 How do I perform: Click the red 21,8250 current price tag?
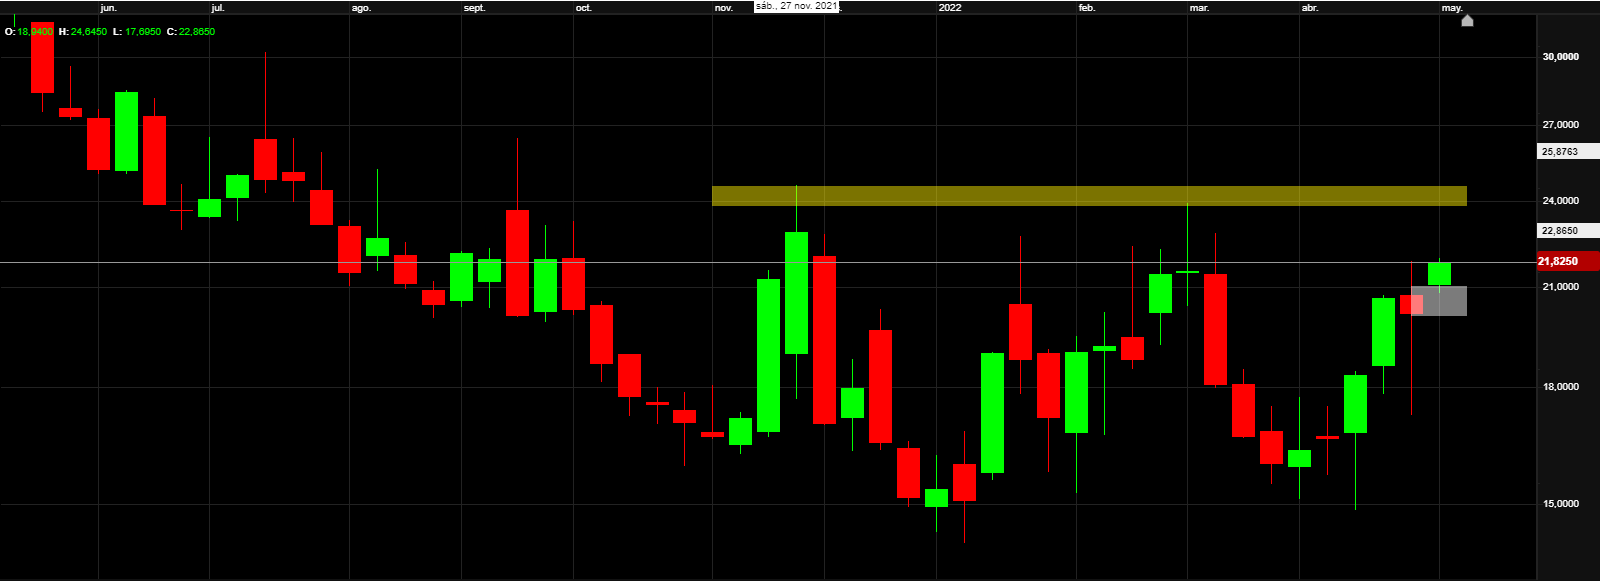point(1567,262)
